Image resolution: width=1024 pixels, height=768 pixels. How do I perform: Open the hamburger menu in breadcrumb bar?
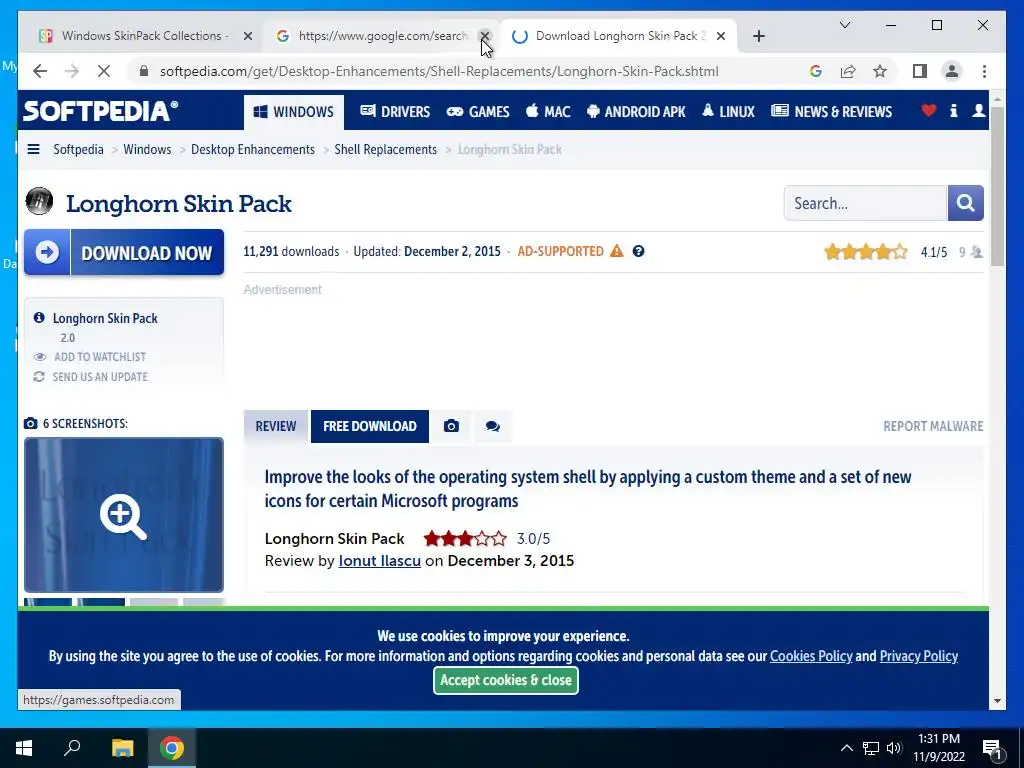click(x=33, y=150)
